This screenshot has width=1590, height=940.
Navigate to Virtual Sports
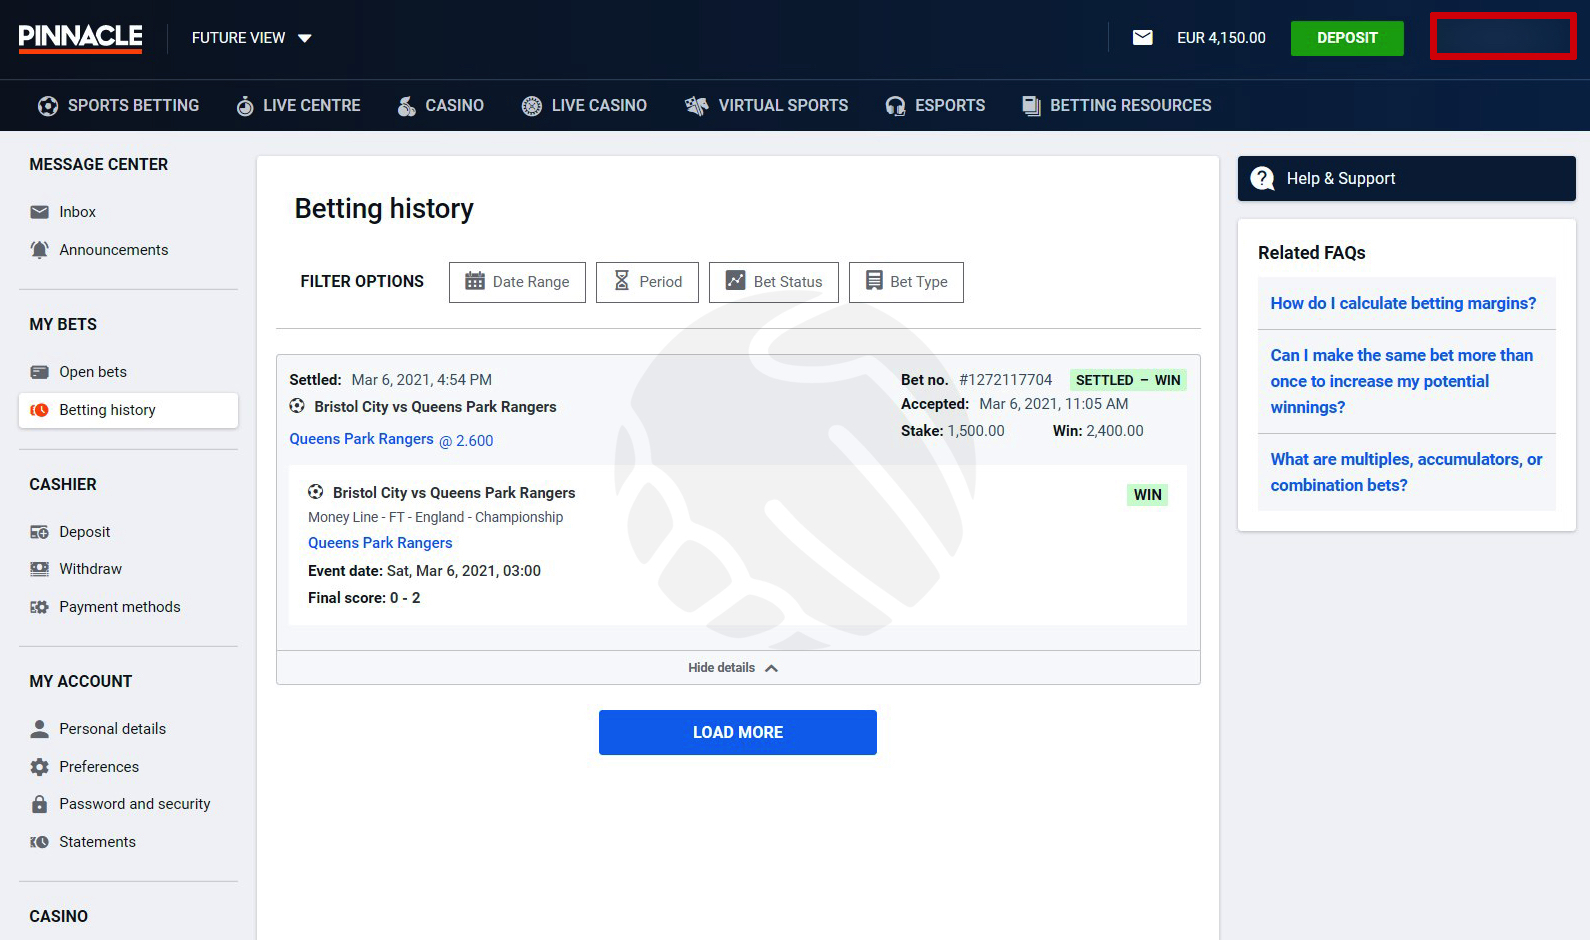766,105
